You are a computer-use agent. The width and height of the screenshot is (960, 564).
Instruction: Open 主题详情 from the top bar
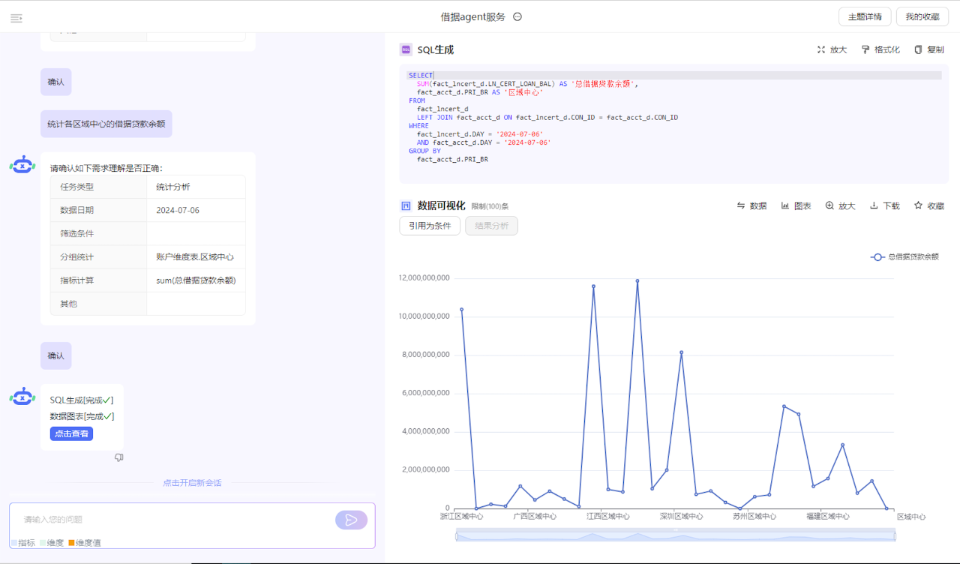tap(864, 17)
